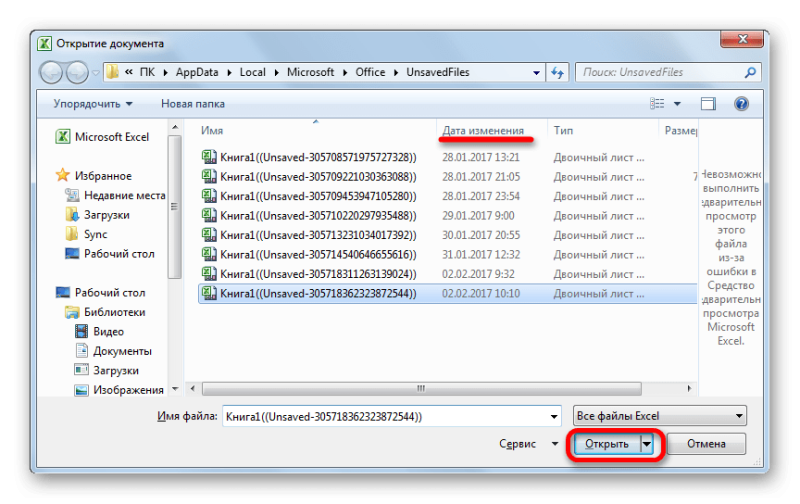Click the Открыть button
Image resolution: width=800 pixels, height=504 pixels.
607,444
